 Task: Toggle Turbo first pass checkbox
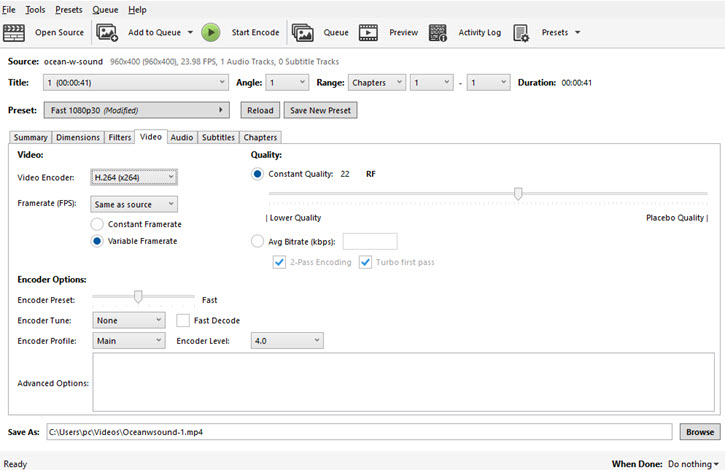coord(365,262)
